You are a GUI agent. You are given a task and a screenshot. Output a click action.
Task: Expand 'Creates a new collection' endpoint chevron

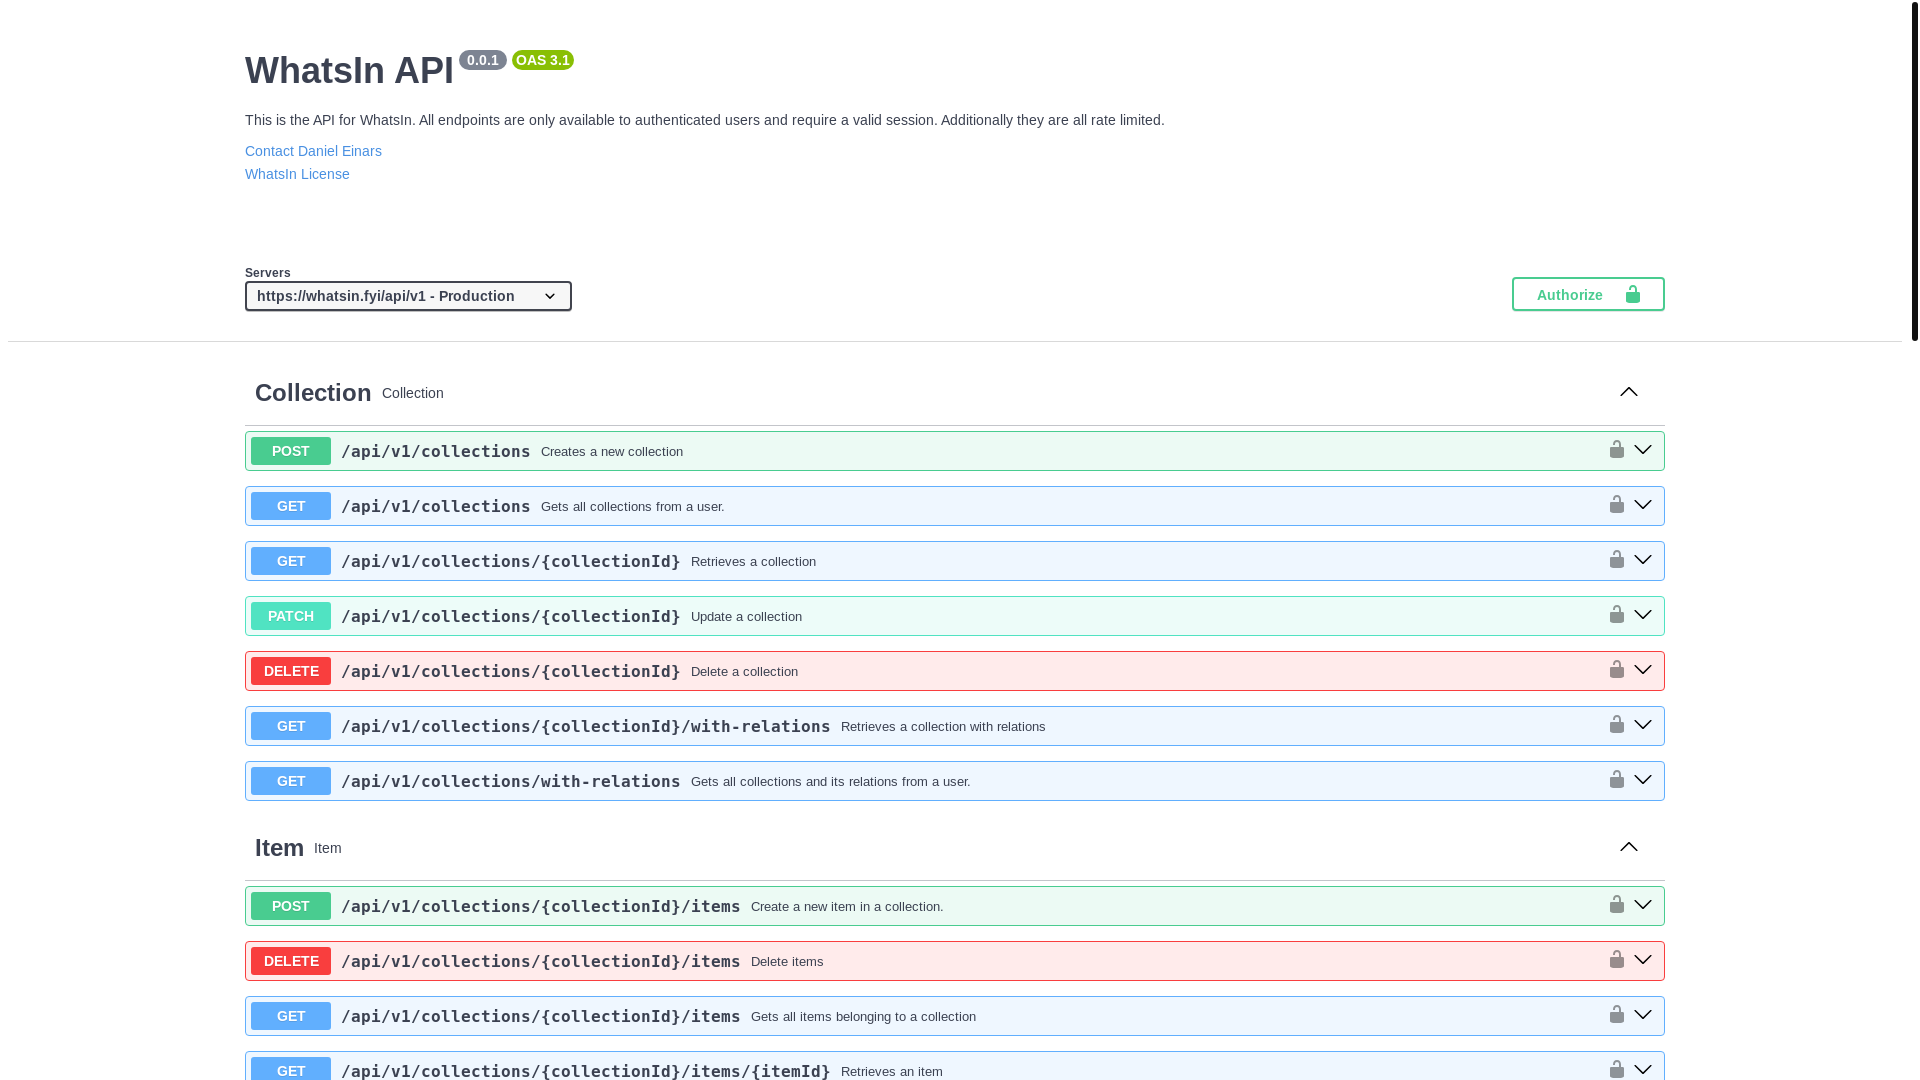pyautogui.click(x=1643, y=450)
